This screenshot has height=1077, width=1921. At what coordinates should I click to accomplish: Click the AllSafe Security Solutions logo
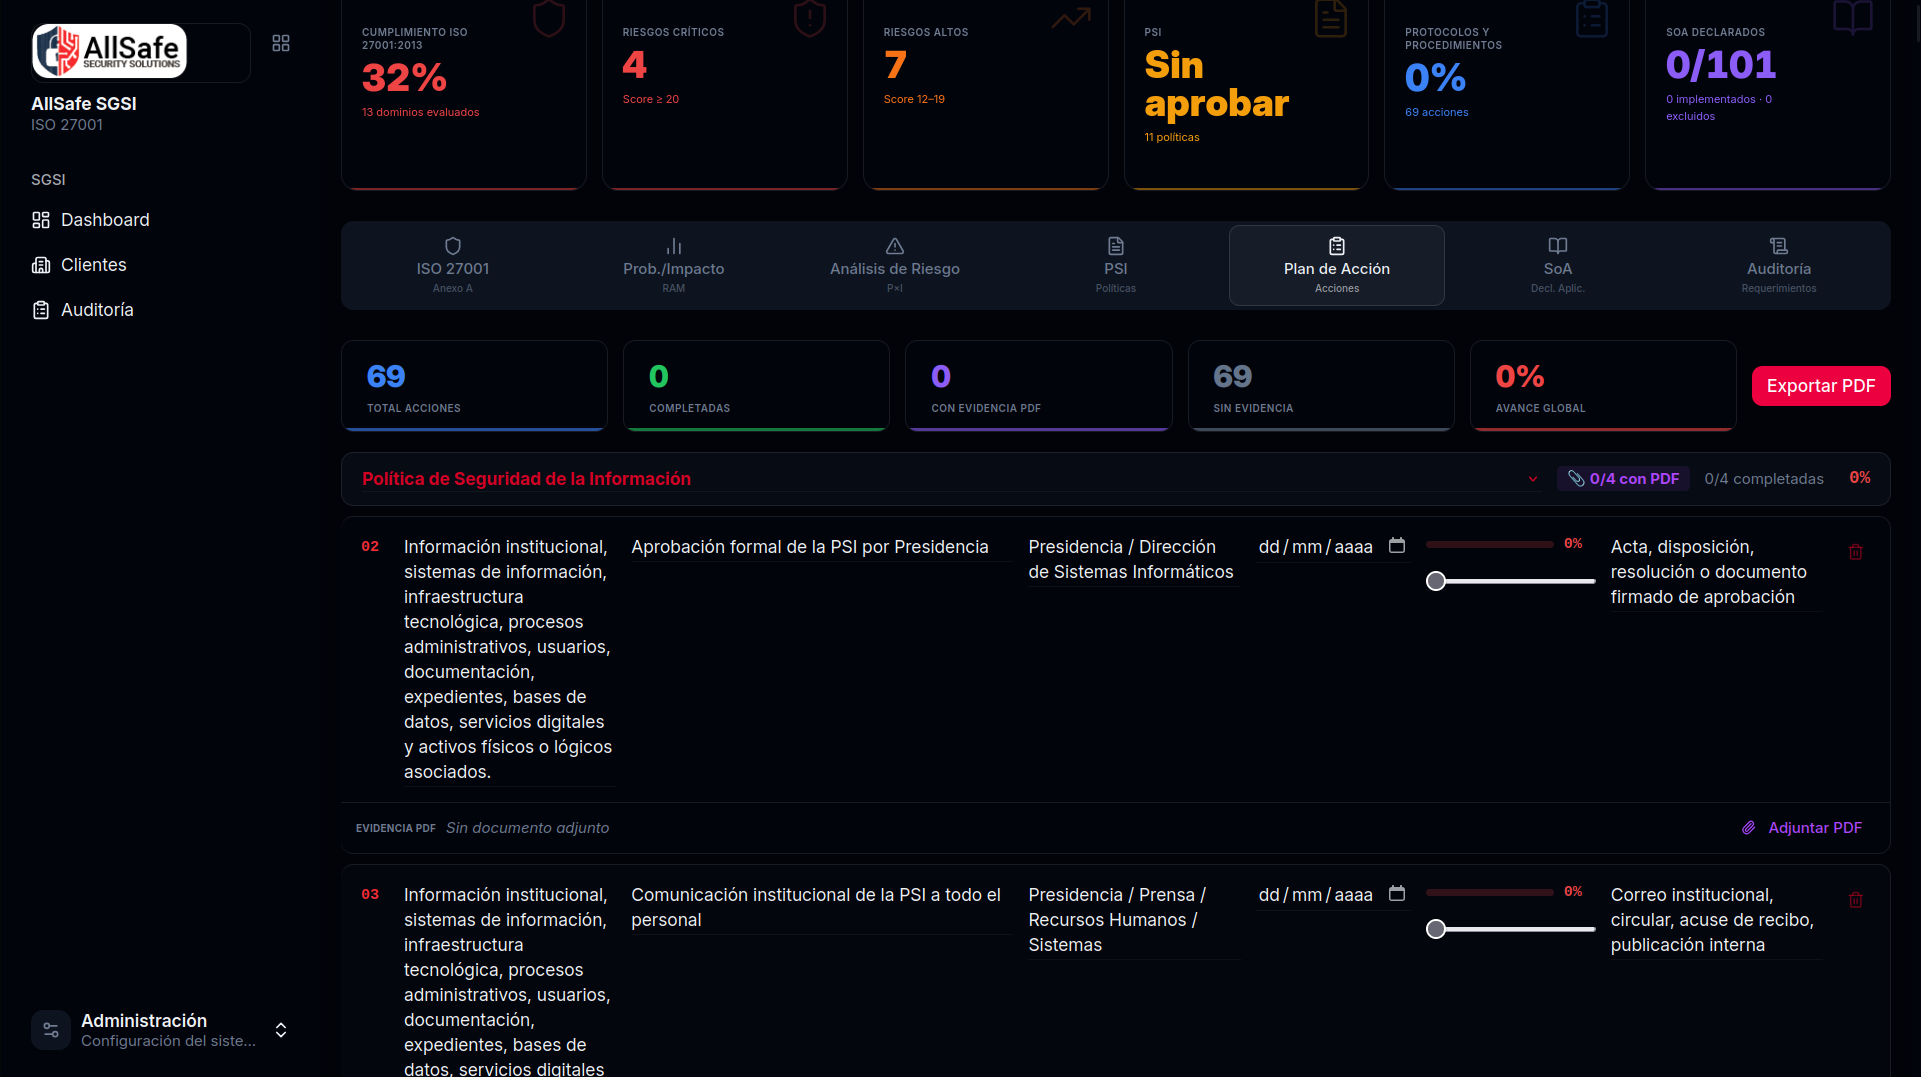point(109,51)
